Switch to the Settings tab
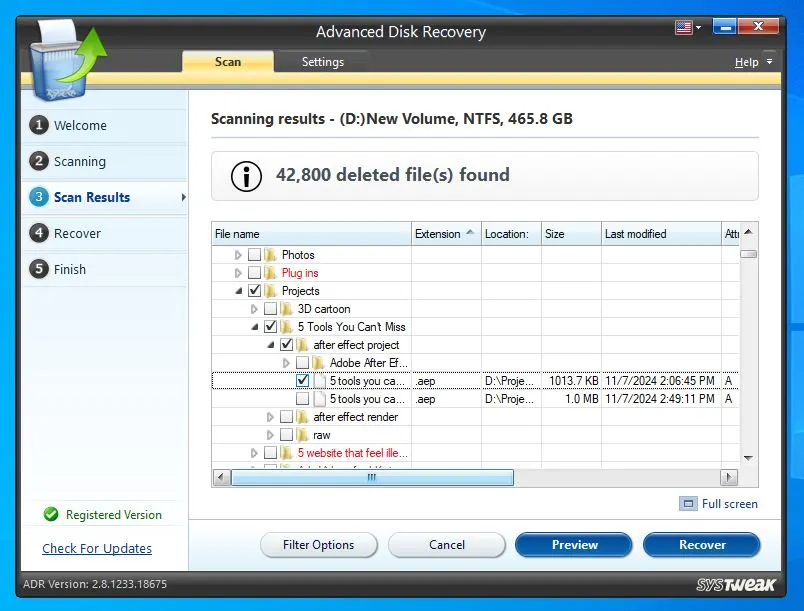Screen dimensions: 804x611 [x=322, y=62]
